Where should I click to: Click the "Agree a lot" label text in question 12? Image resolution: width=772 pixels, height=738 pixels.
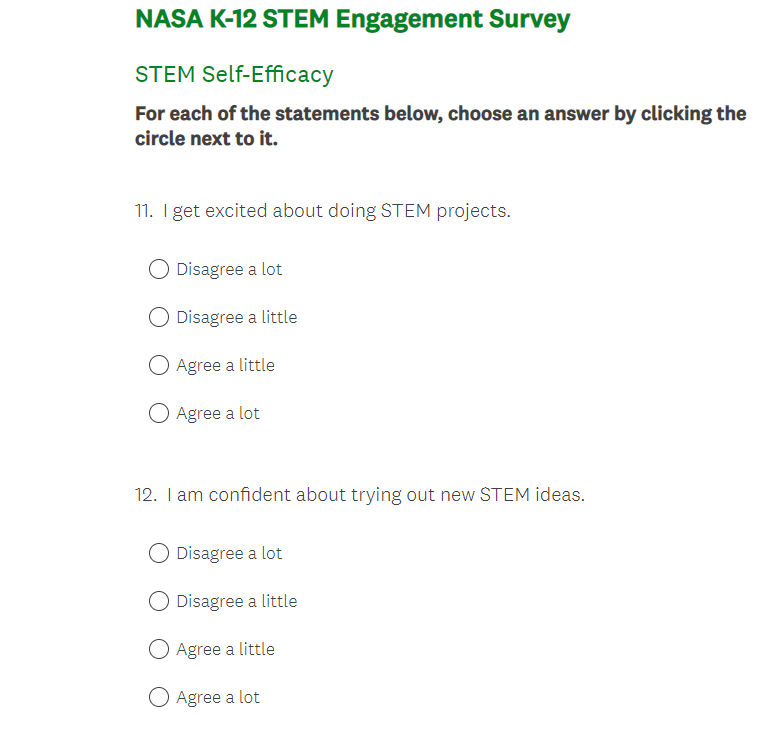click(x=218, y=697)
